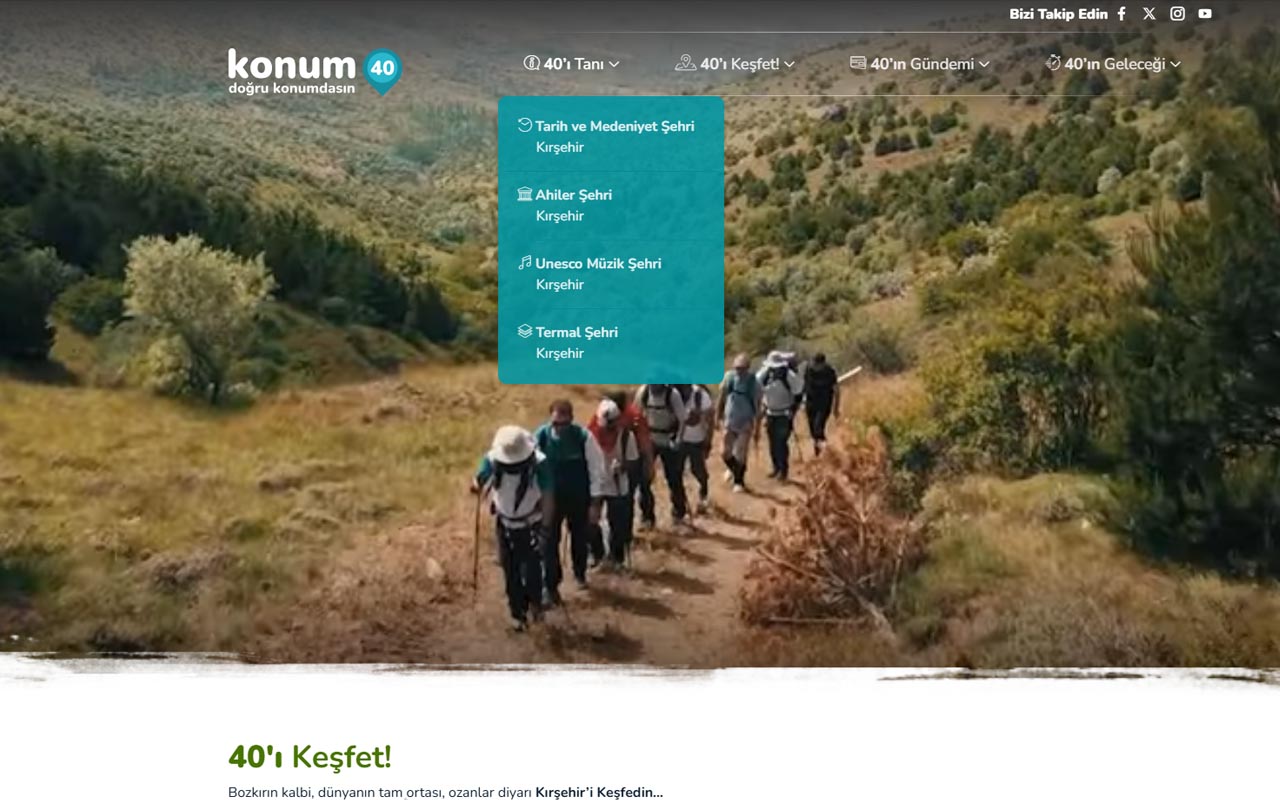Click the layers icon beside Termal Şehri
1280x800 pixels.
point(525,331)
